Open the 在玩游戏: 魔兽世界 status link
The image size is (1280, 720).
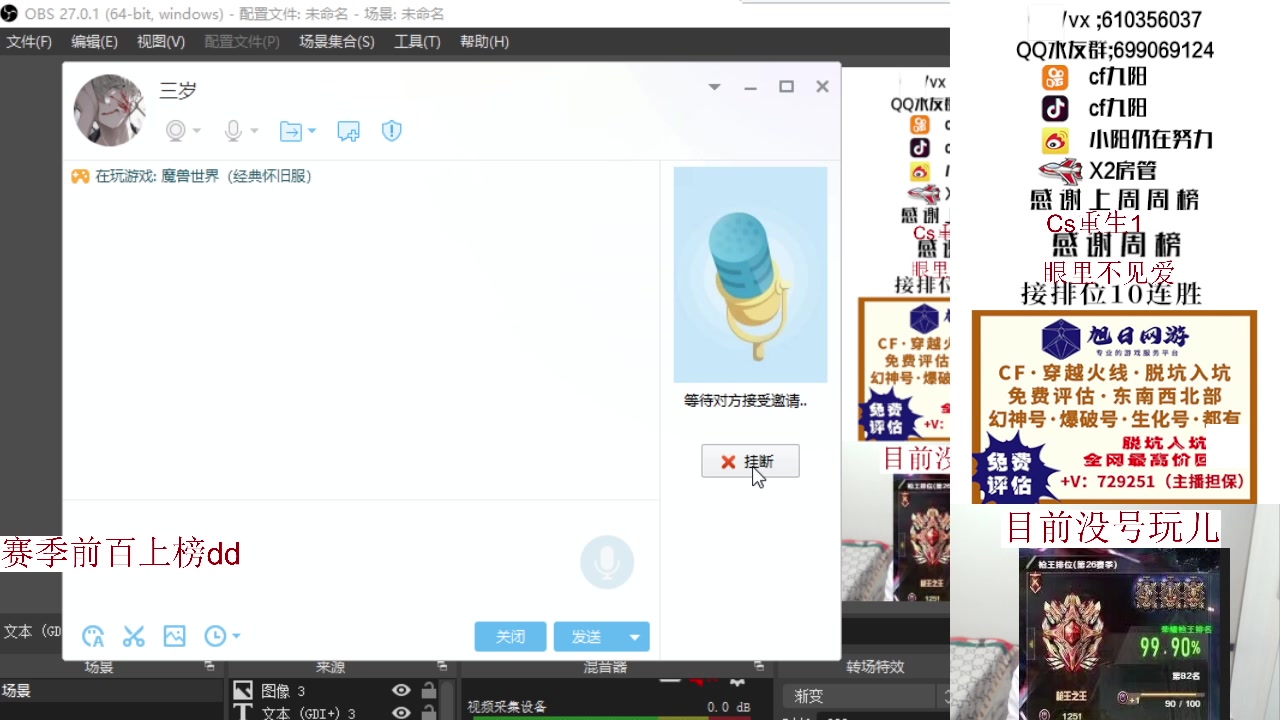203,176
